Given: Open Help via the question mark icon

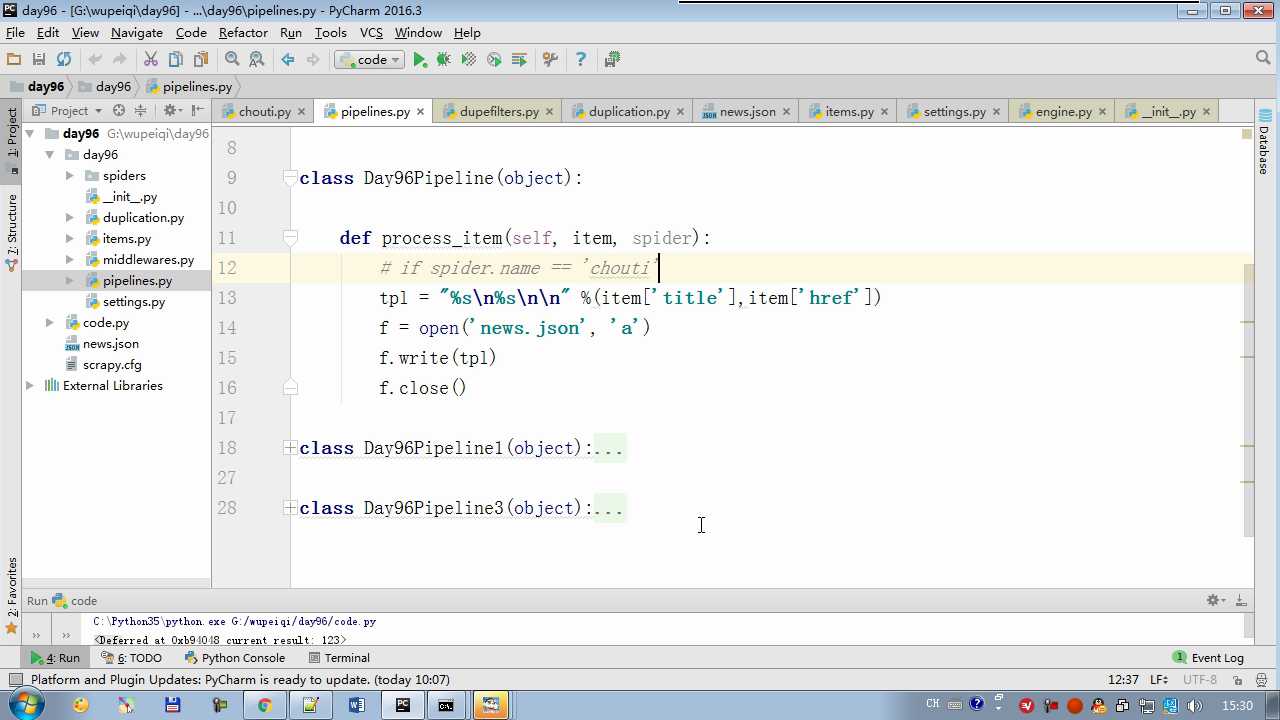Looking at the screenshot, I should pyautogui.click(x=580, y=60).
